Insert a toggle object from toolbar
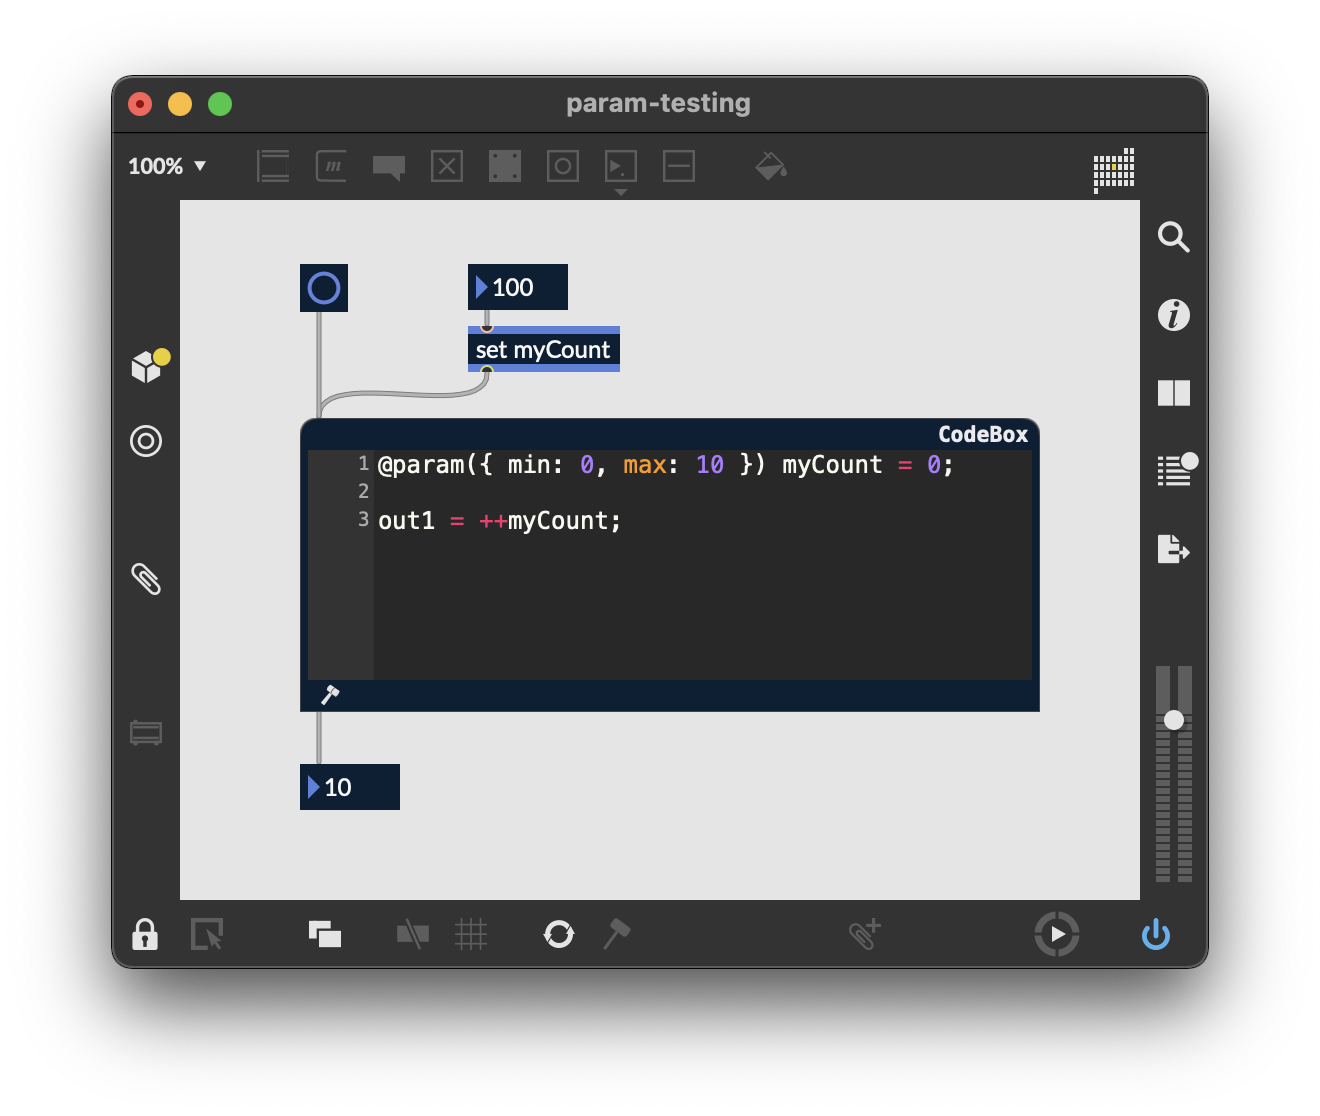 (x=447, y=166)
